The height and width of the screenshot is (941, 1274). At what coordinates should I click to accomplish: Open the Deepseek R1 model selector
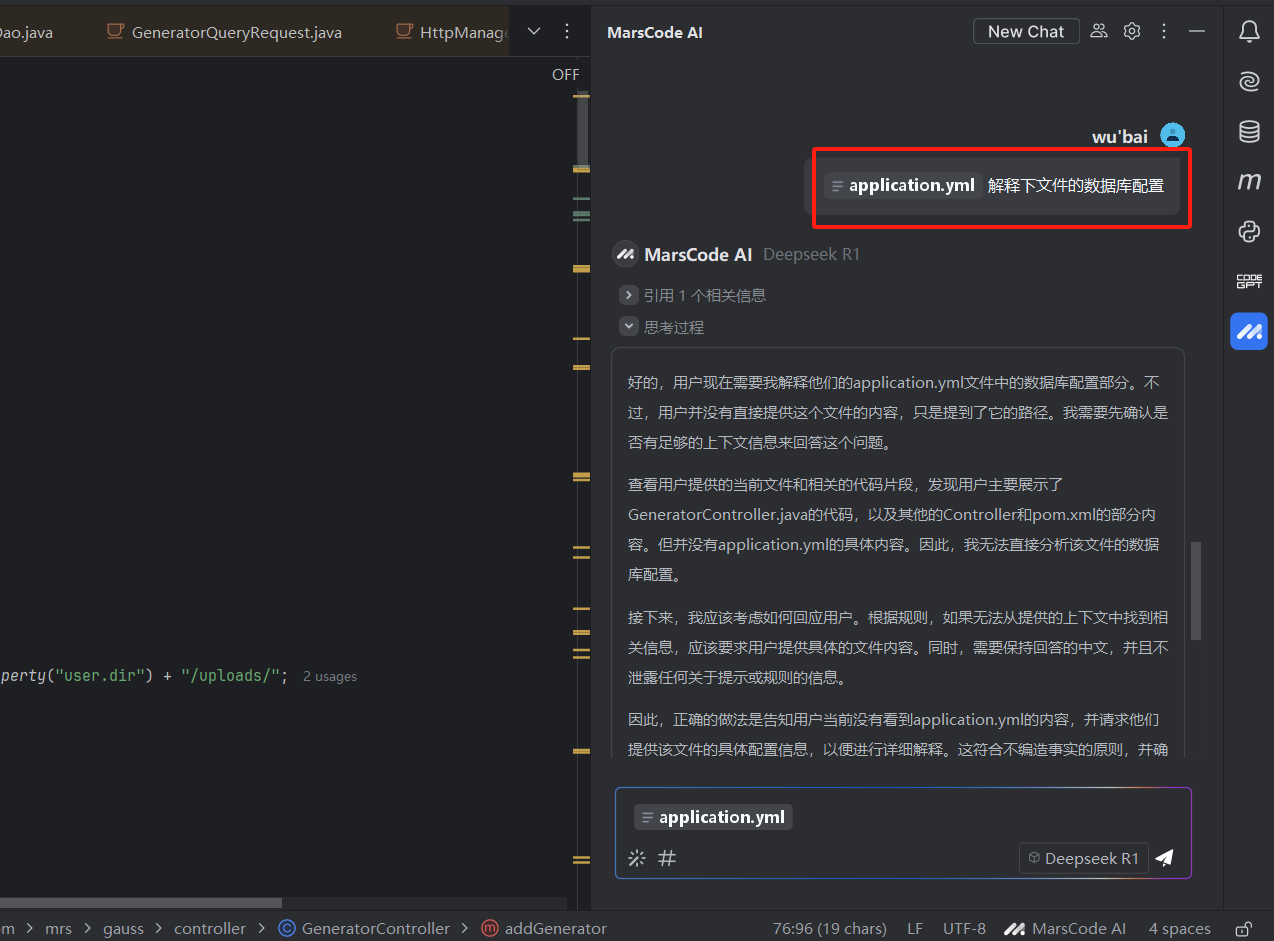(1083, 858)
